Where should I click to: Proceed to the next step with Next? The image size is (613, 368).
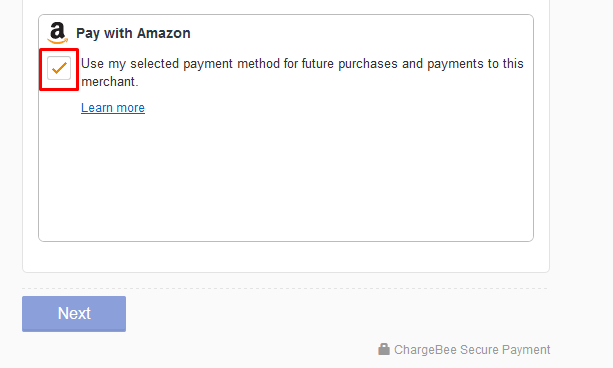(74, 314)
